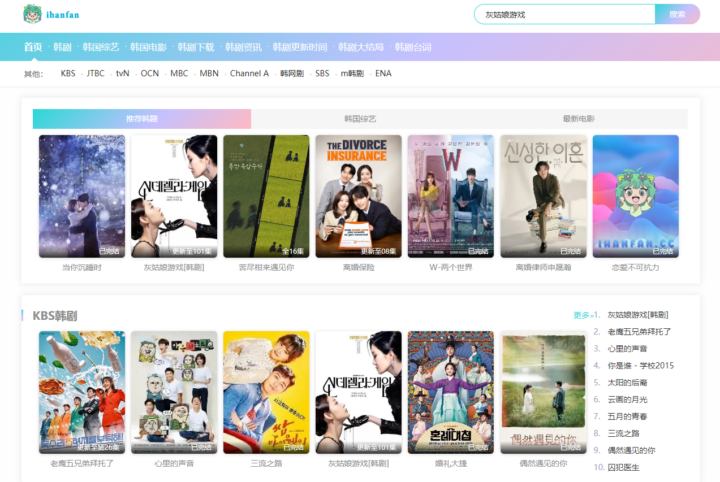
Task: Click the 婚礼大捷 drama poster
Action: click(450, 392)
